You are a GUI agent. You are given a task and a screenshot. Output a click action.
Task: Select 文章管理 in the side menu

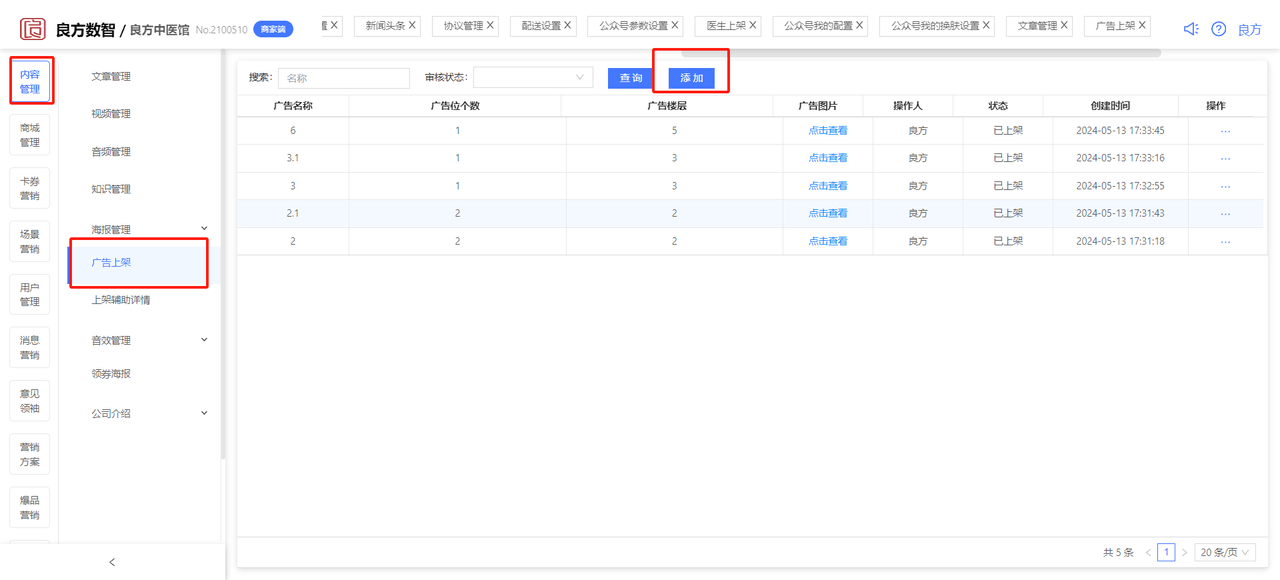coord(111,76)
